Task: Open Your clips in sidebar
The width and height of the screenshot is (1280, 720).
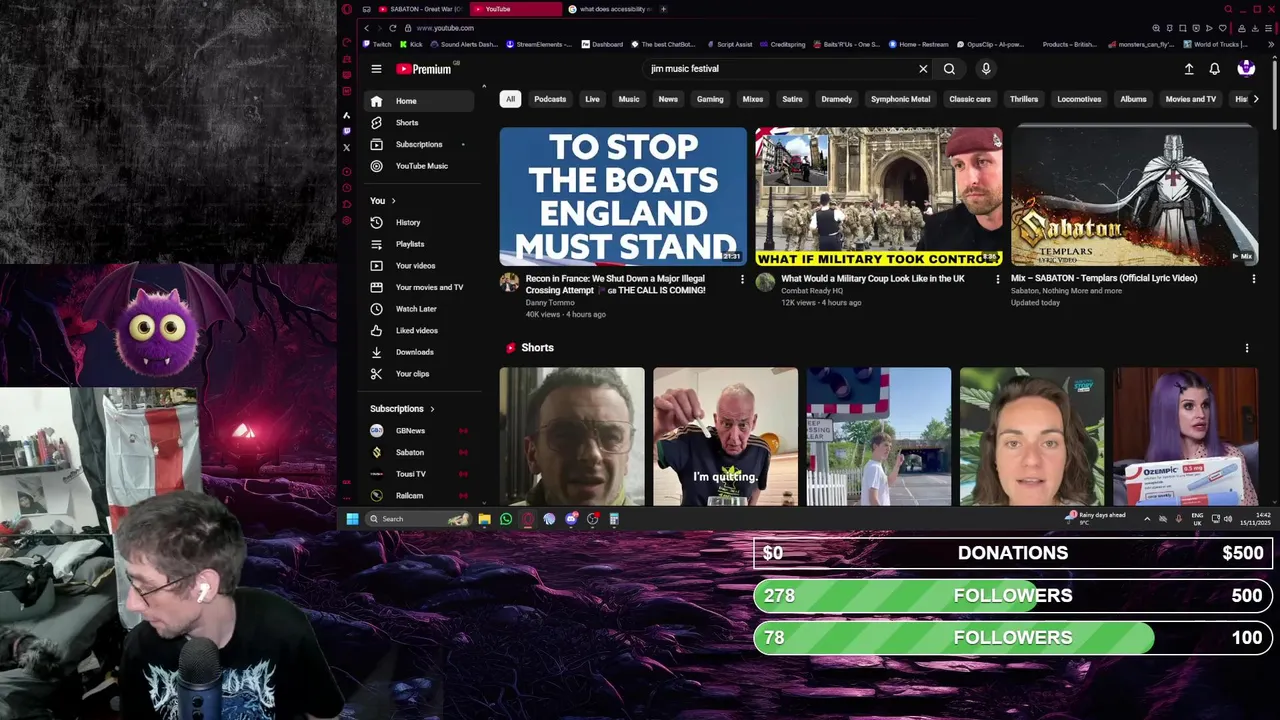Action: pyautogui.click(x=418, y=374)
